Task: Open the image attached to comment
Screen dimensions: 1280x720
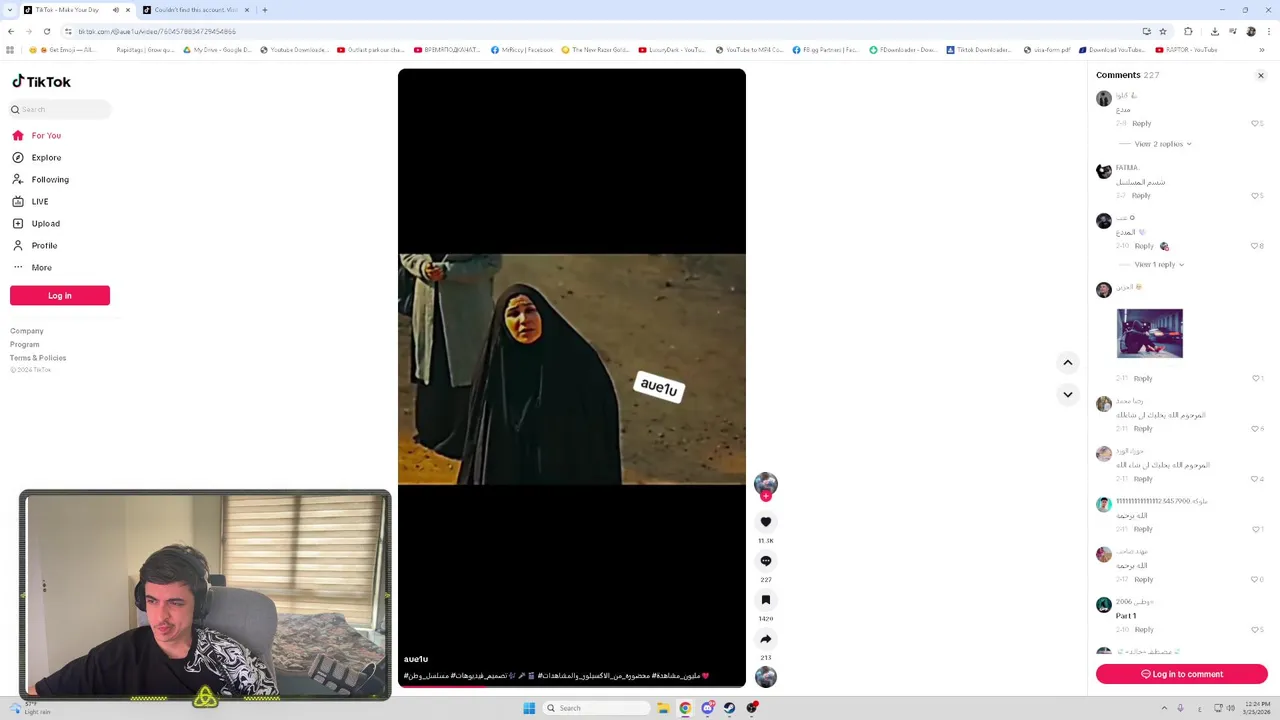Action: (1150, 333)
